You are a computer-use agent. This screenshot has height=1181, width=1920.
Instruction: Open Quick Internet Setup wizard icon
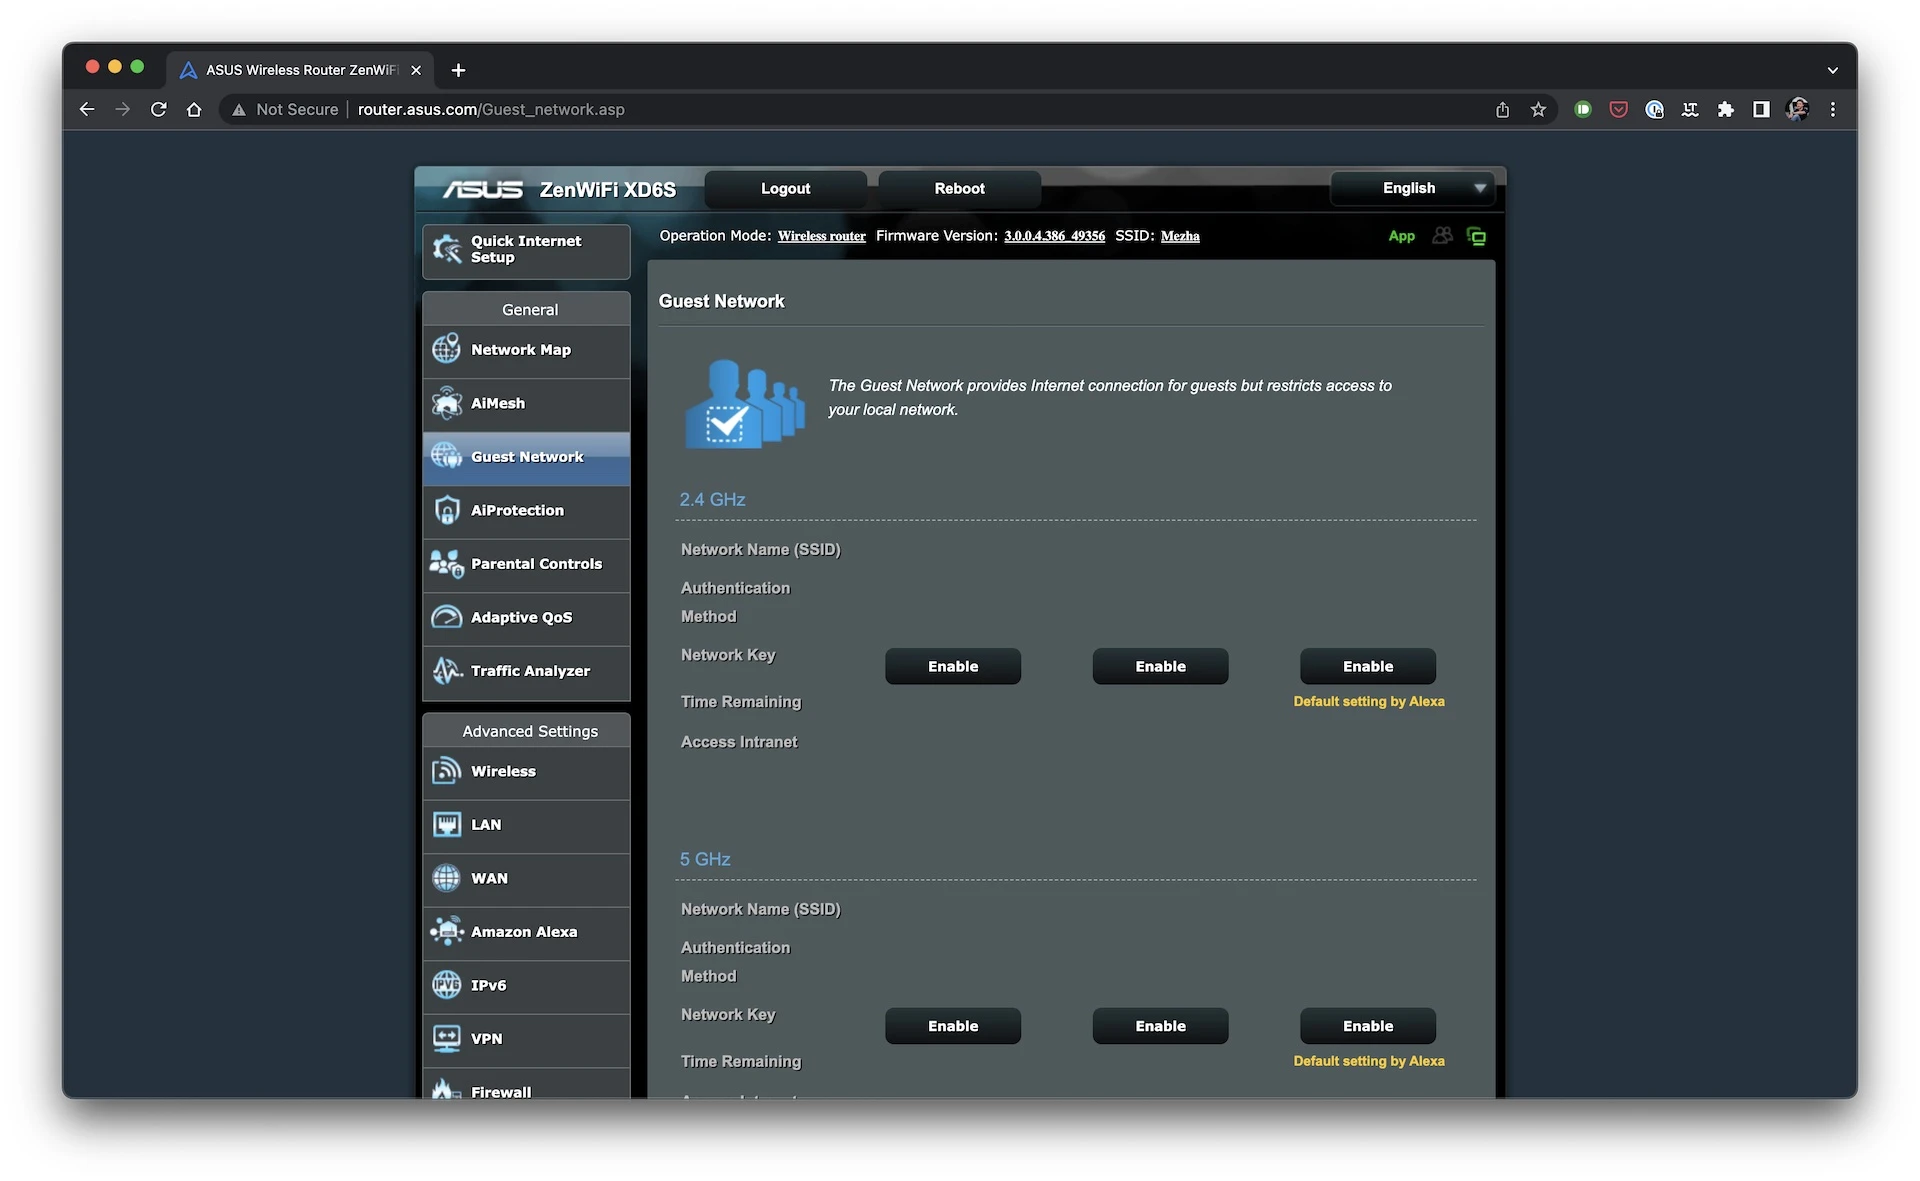[x=446, y=249]
